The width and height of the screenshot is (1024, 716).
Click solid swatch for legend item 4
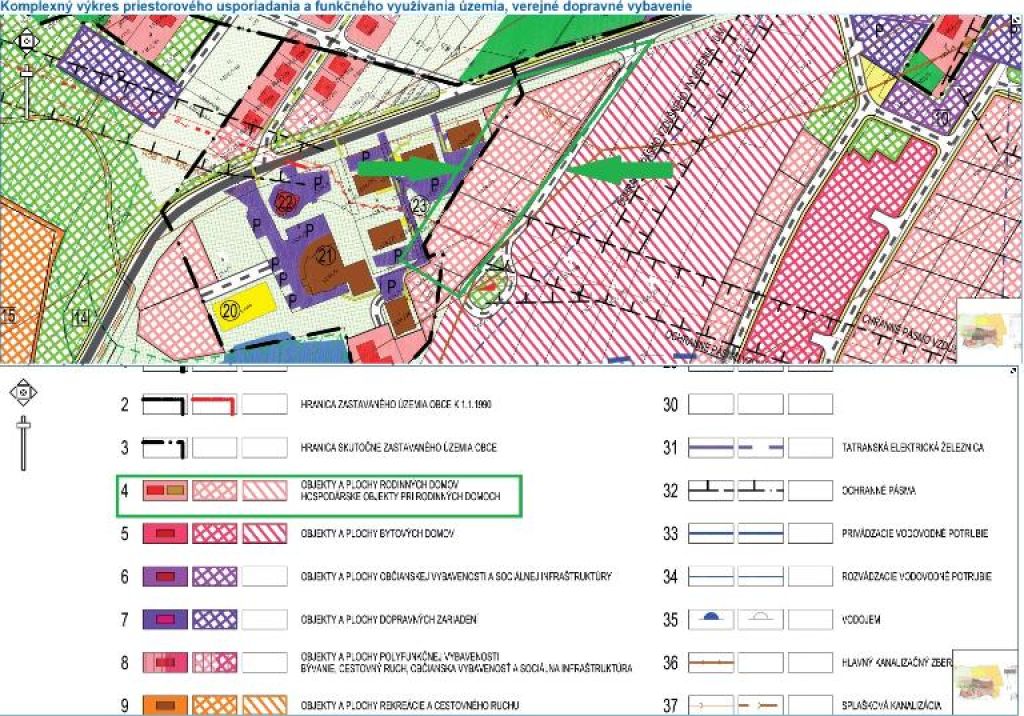coord(164,490)
